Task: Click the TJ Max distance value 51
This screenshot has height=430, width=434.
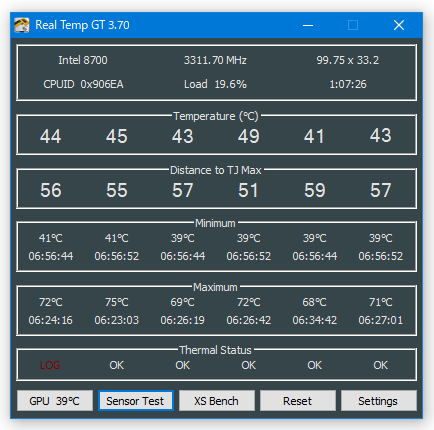Action: point(248,190)
